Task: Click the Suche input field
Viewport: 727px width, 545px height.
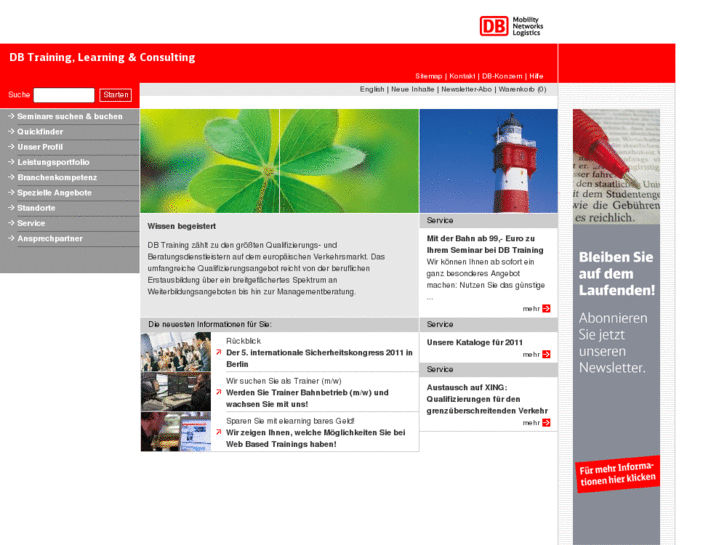Action: [x=64, y=95]
